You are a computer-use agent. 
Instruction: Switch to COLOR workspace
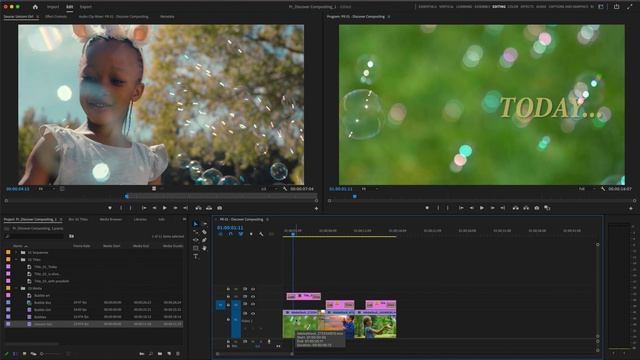coord(513,7)
